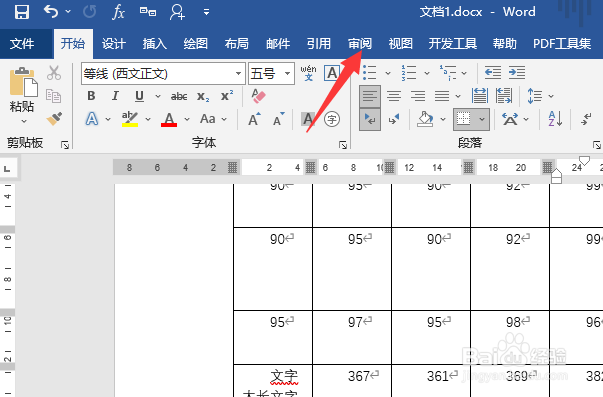Copy selection with the copy icon
The height and width of the screenshot is (397, 603).
tap(53, 96)
